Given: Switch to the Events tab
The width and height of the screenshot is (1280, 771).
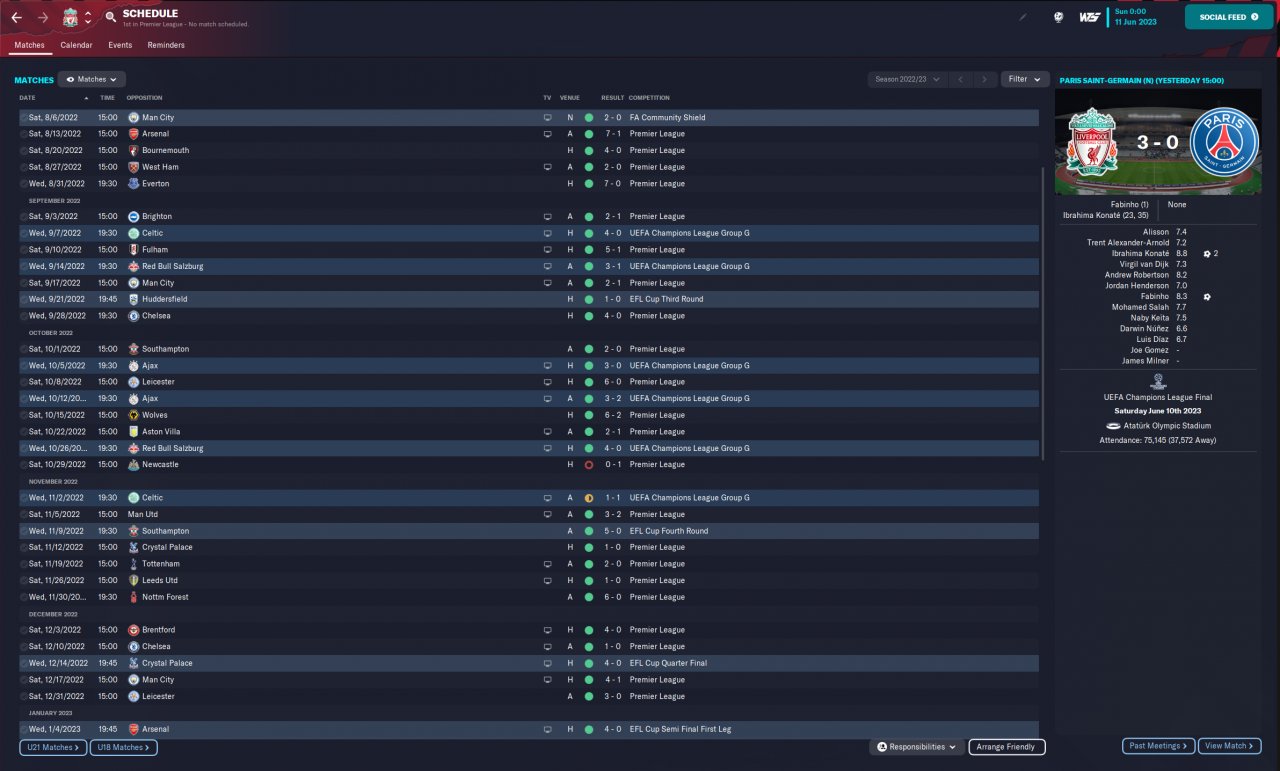Looking at the screenshot, I should tap(120, 46).
